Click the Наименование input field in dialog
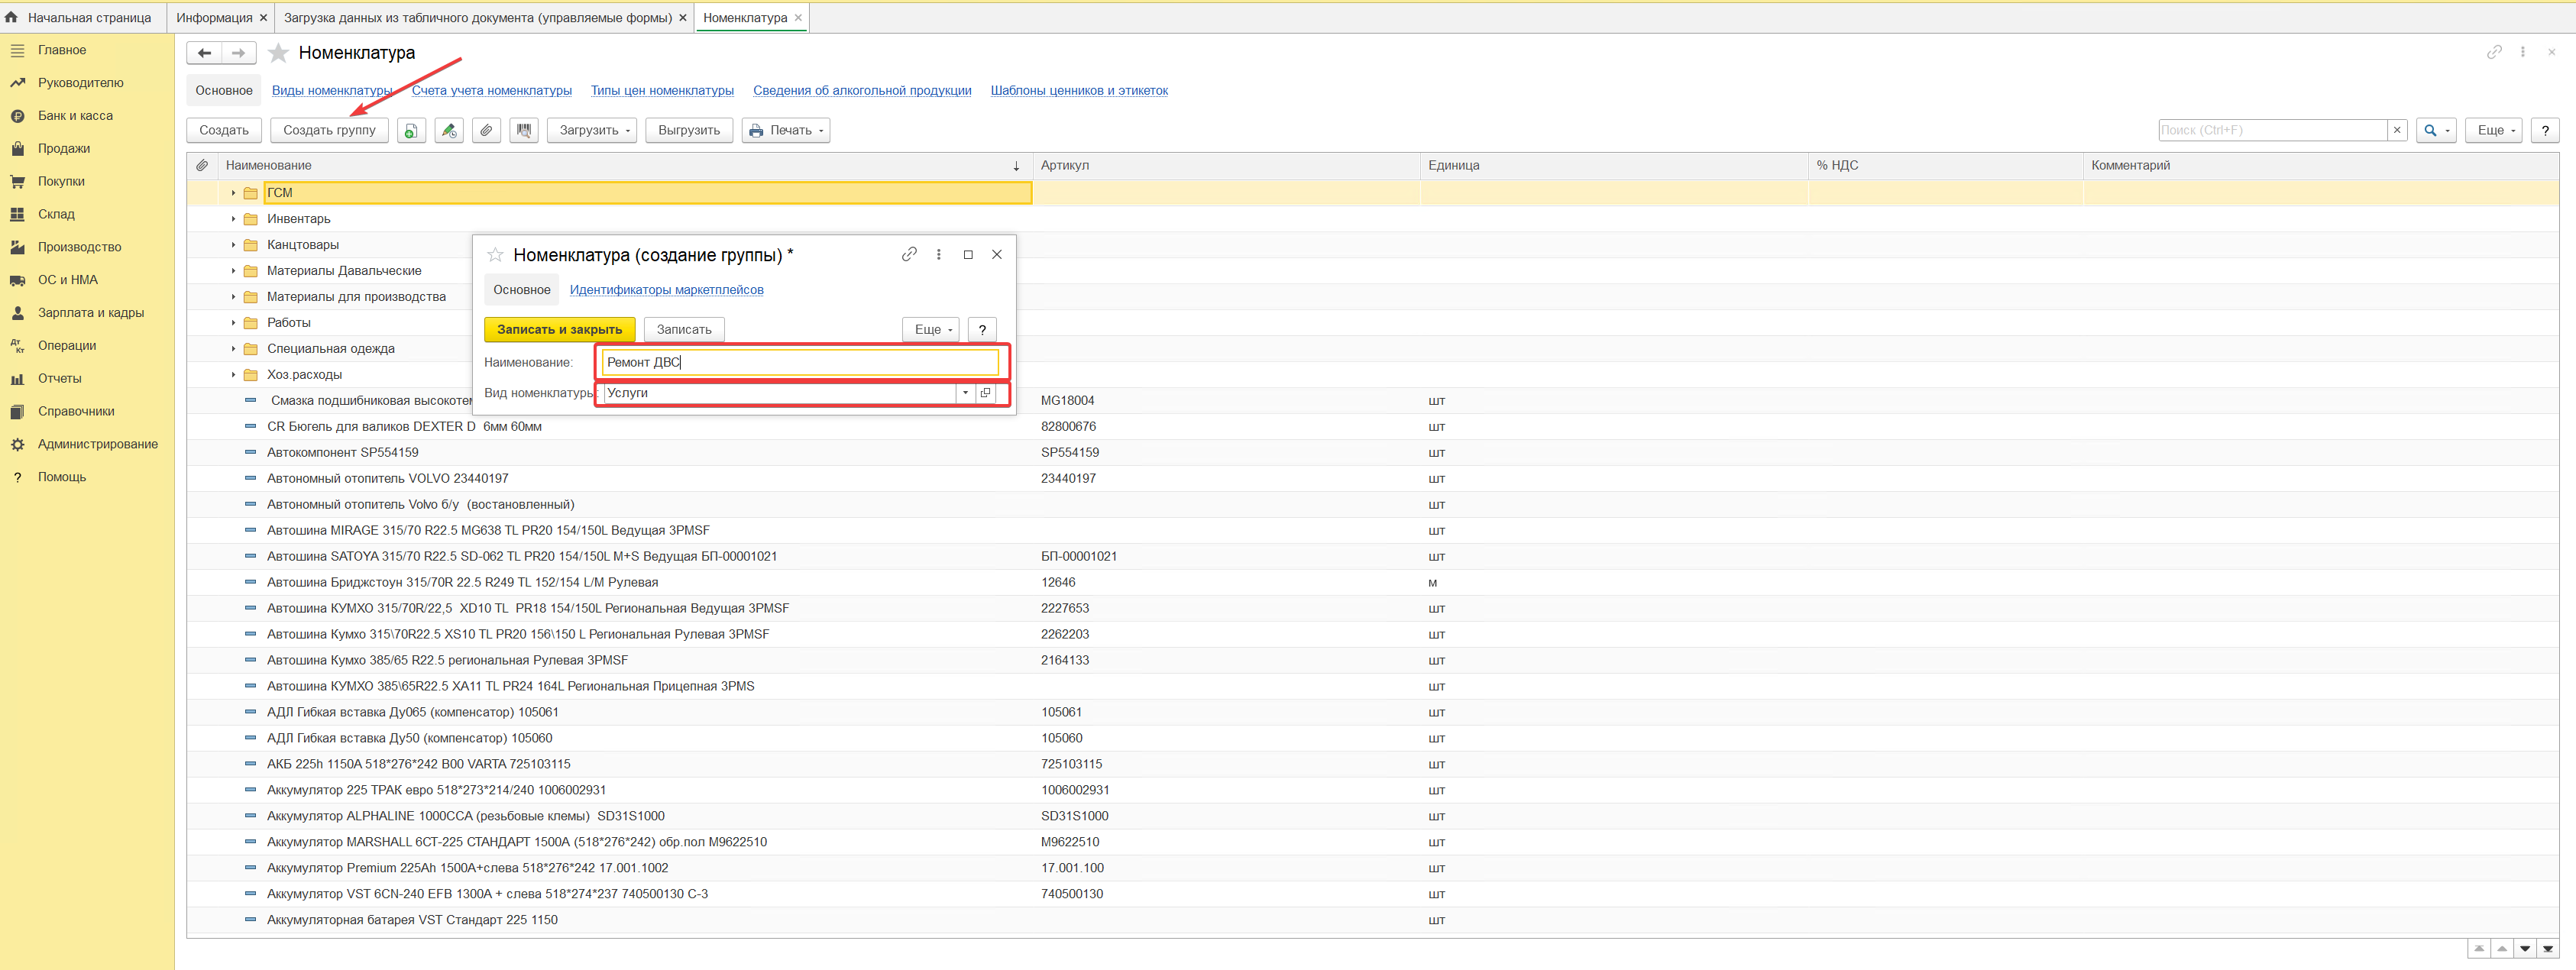The image size is (2576, 970). [801, 362]
